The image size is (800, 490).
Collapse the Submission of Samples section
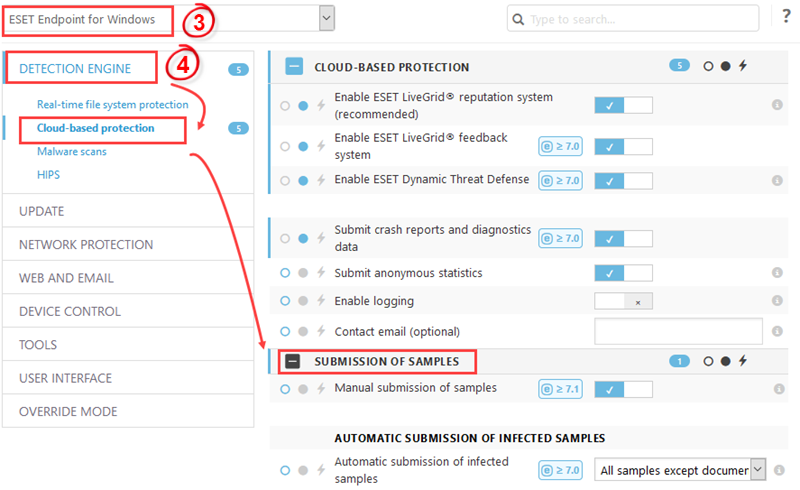(x=292, y=361)
